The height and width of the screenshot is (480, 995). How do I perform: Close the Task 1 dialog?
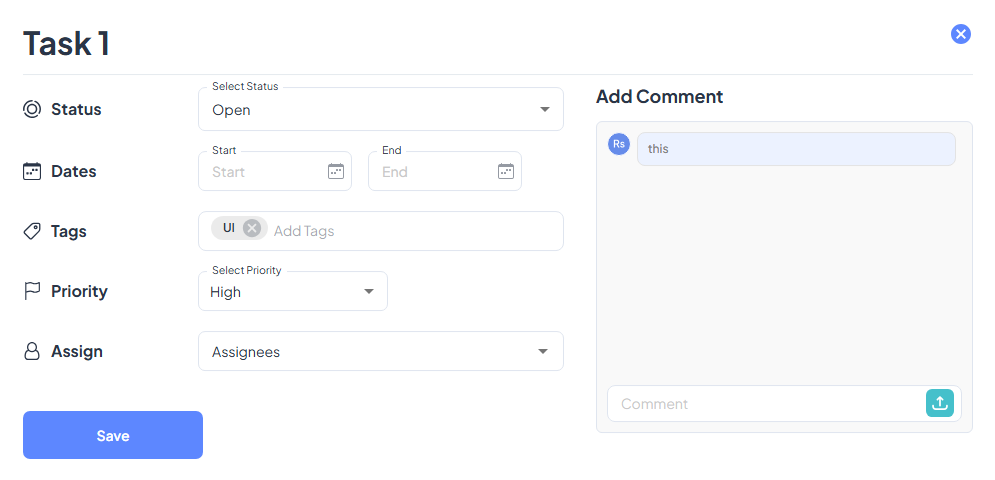pyautogui.click(x=961, y=35)
